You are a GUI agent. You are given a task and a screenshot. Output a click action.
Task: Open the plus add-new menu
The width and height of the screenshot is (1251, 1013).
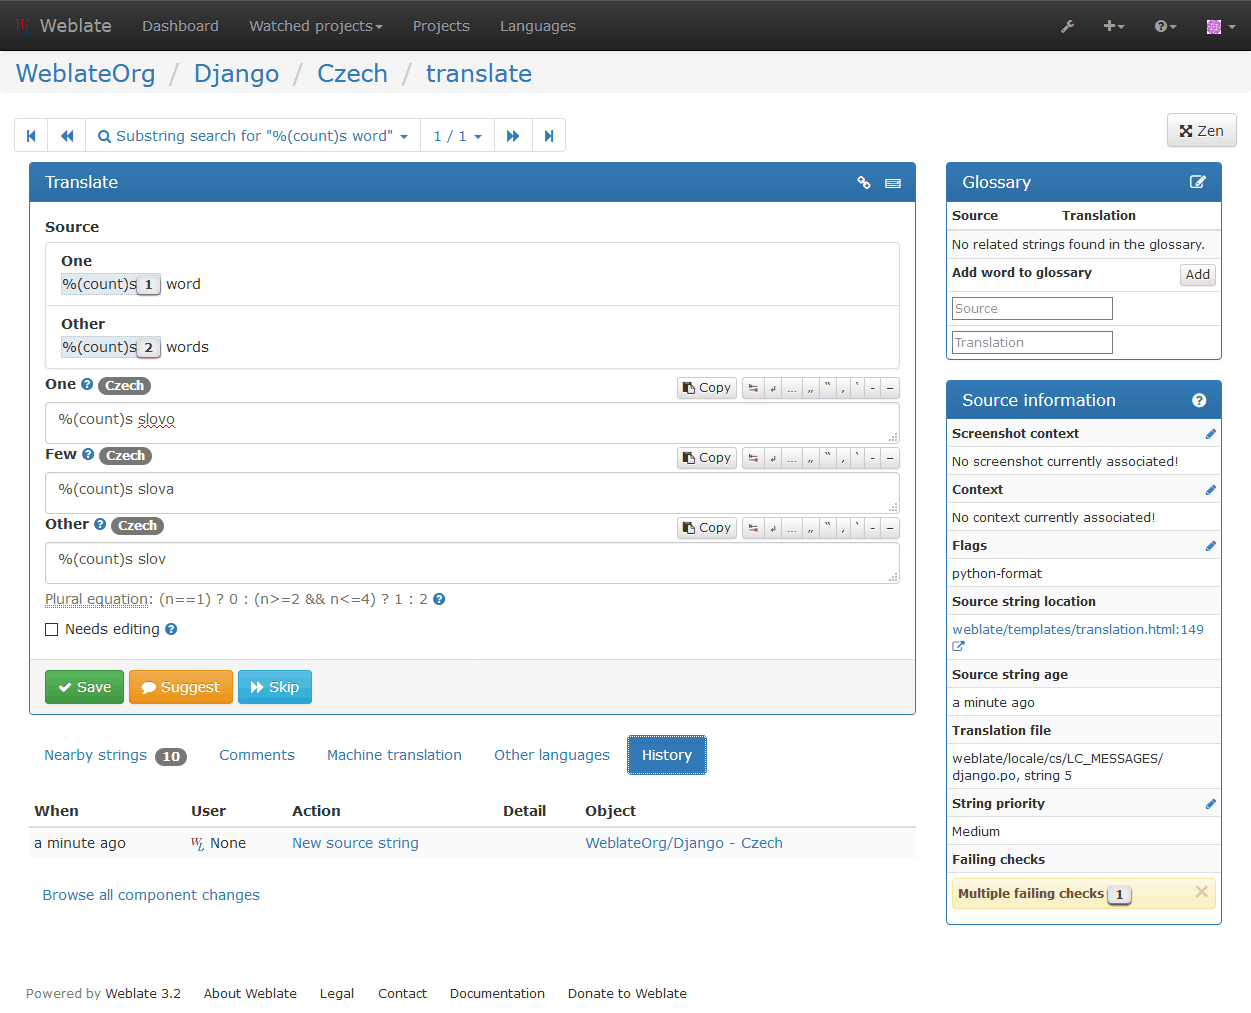(1113, 26)
